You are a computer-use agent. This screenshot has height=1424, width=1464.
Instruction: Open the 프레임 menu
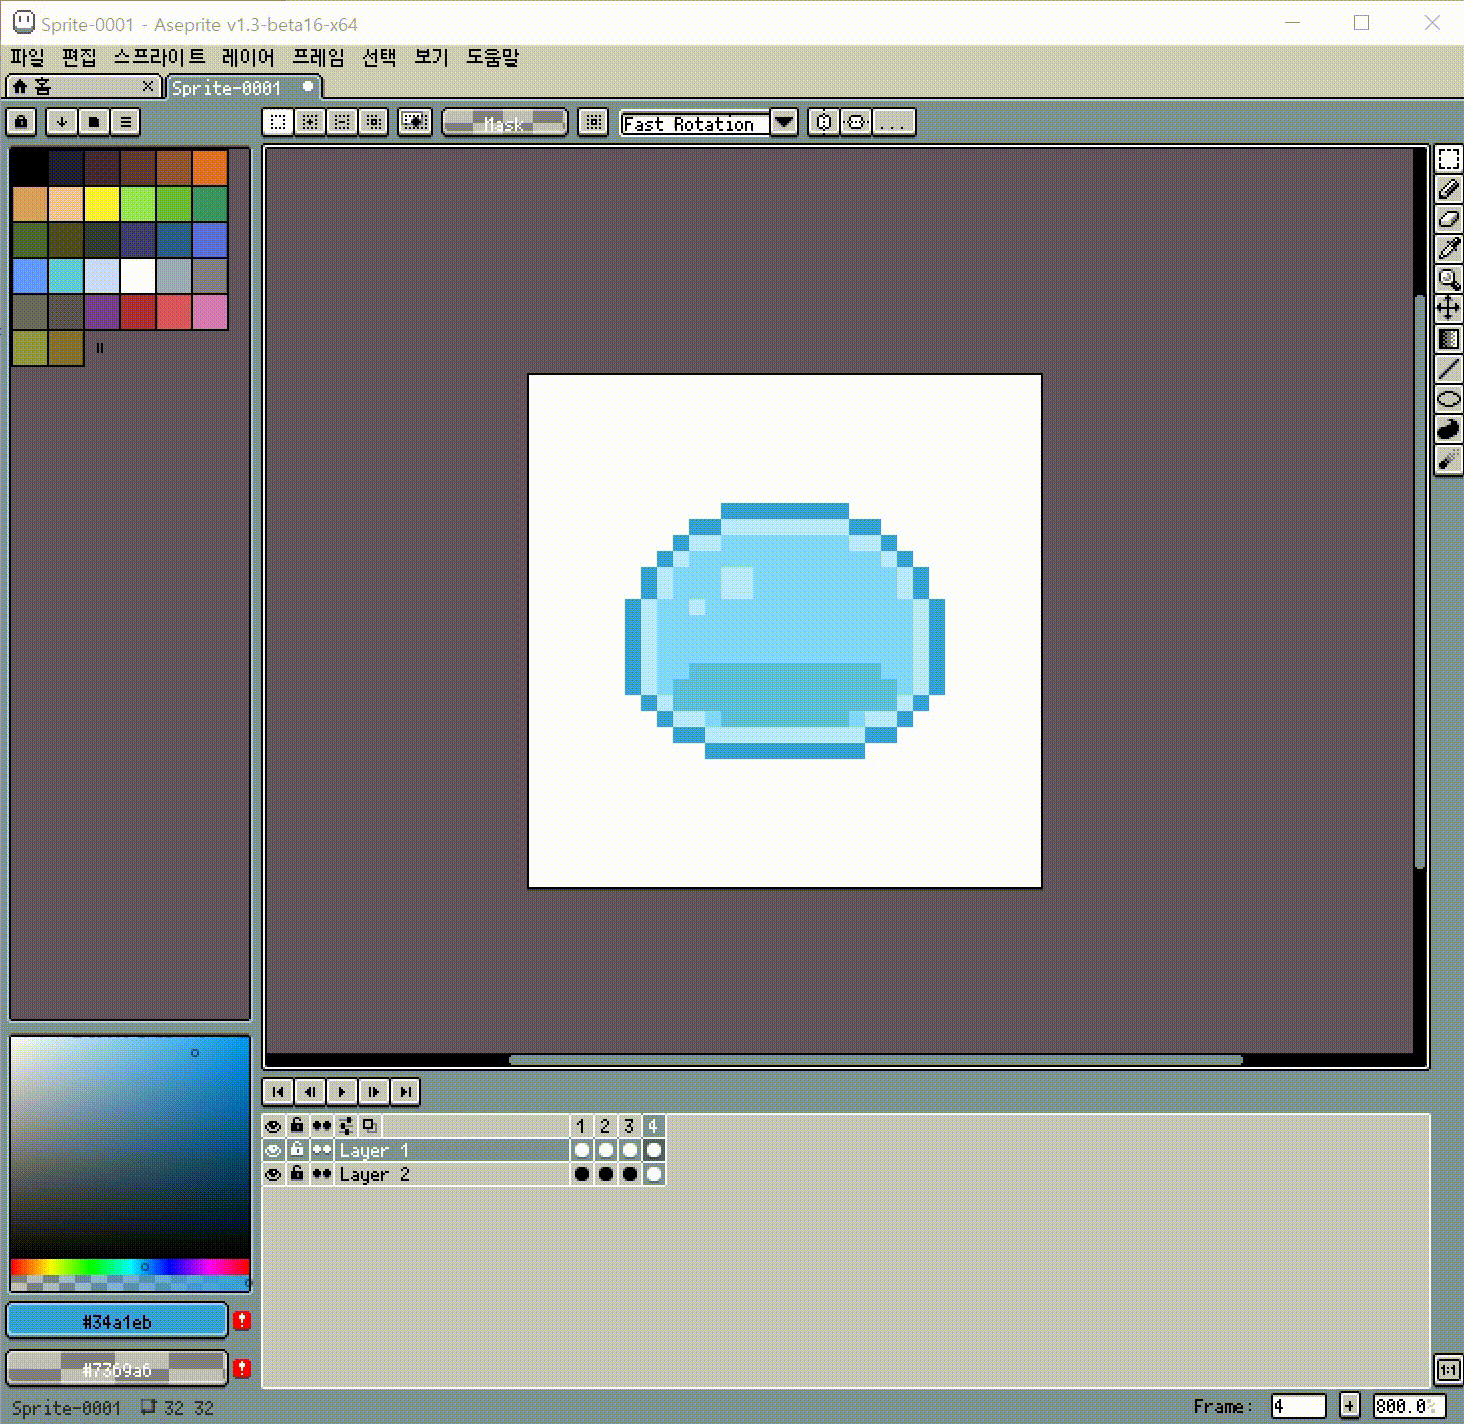[x=318, y=58]
